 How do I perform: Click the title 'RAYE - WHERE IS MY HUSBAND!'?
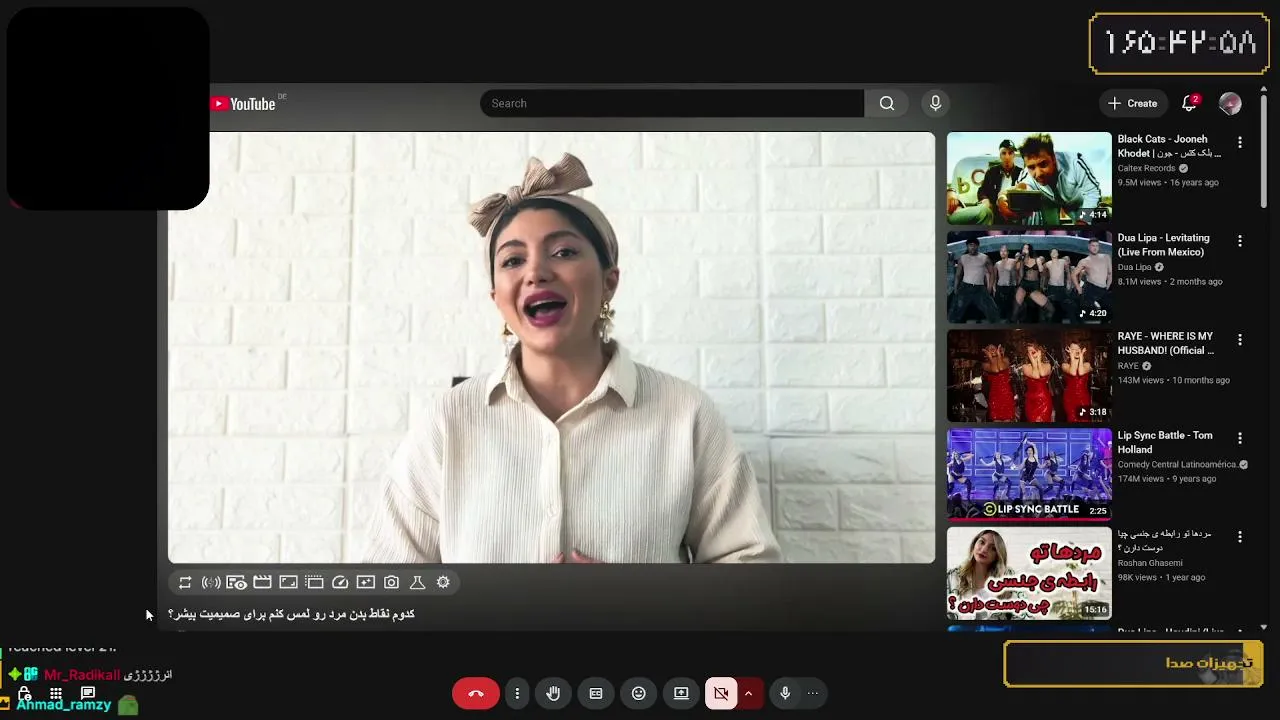(1166, 343)
